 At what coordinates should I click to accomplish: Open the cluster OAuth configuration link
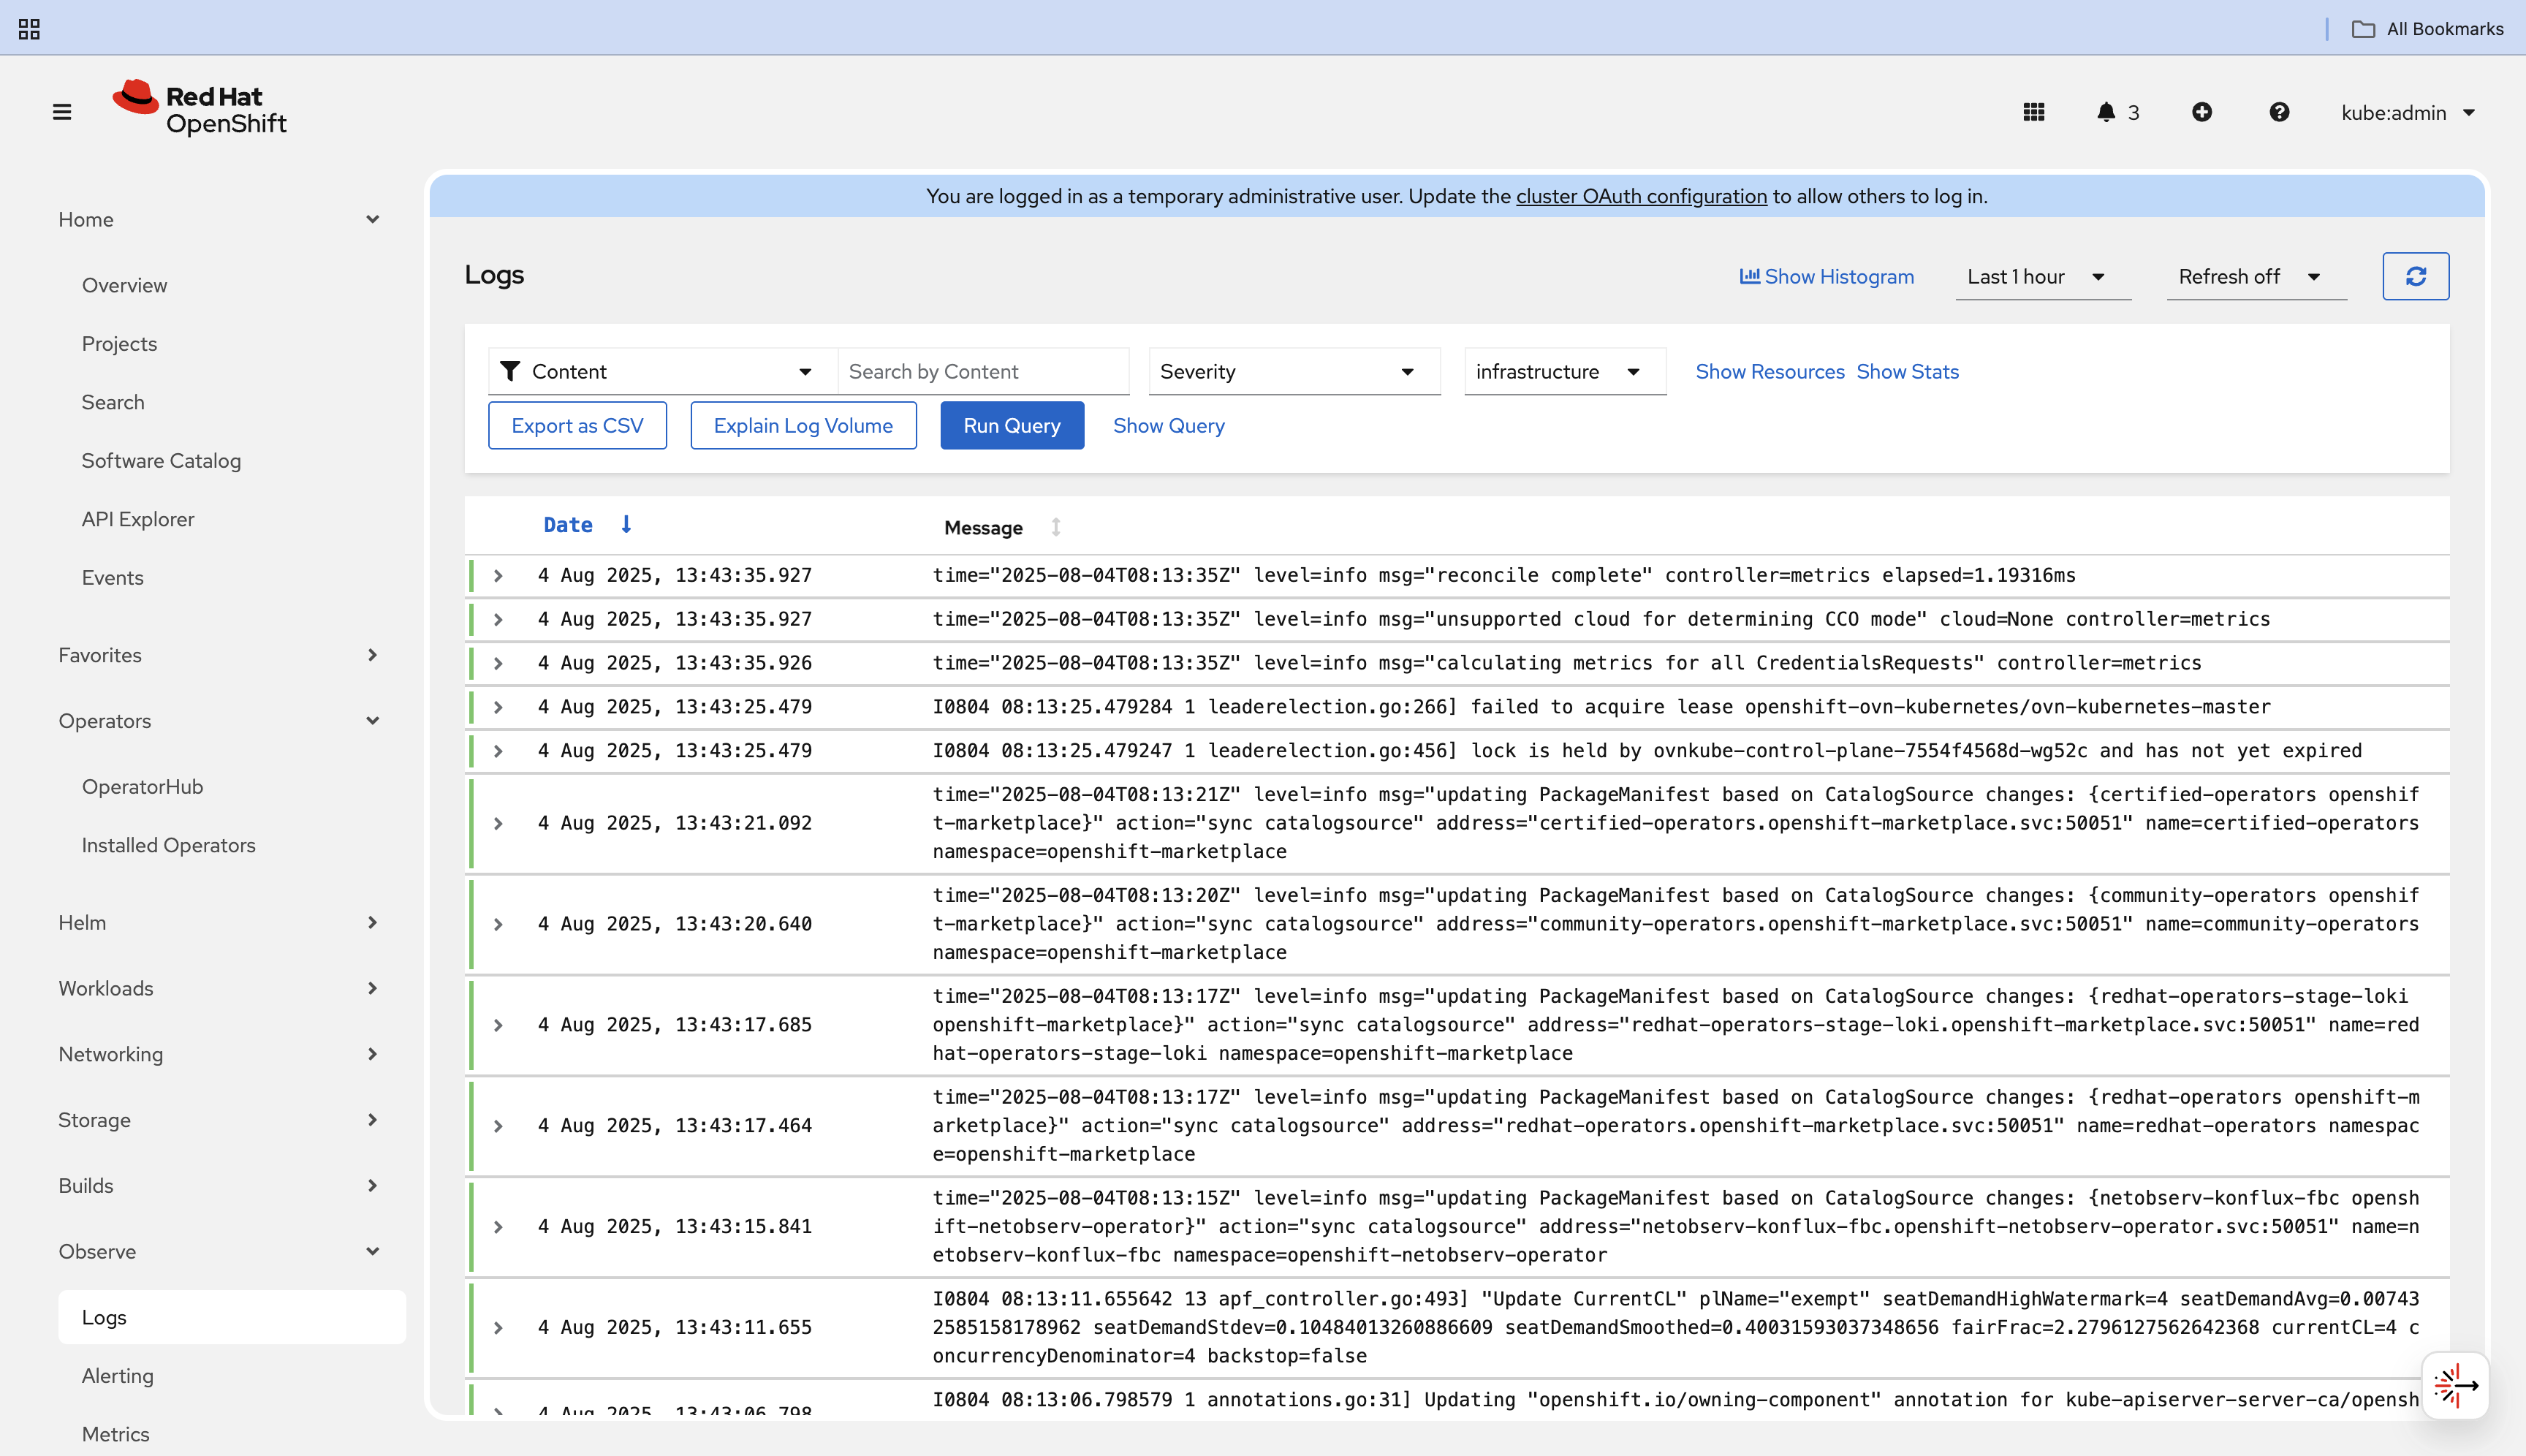point(1641,197)
